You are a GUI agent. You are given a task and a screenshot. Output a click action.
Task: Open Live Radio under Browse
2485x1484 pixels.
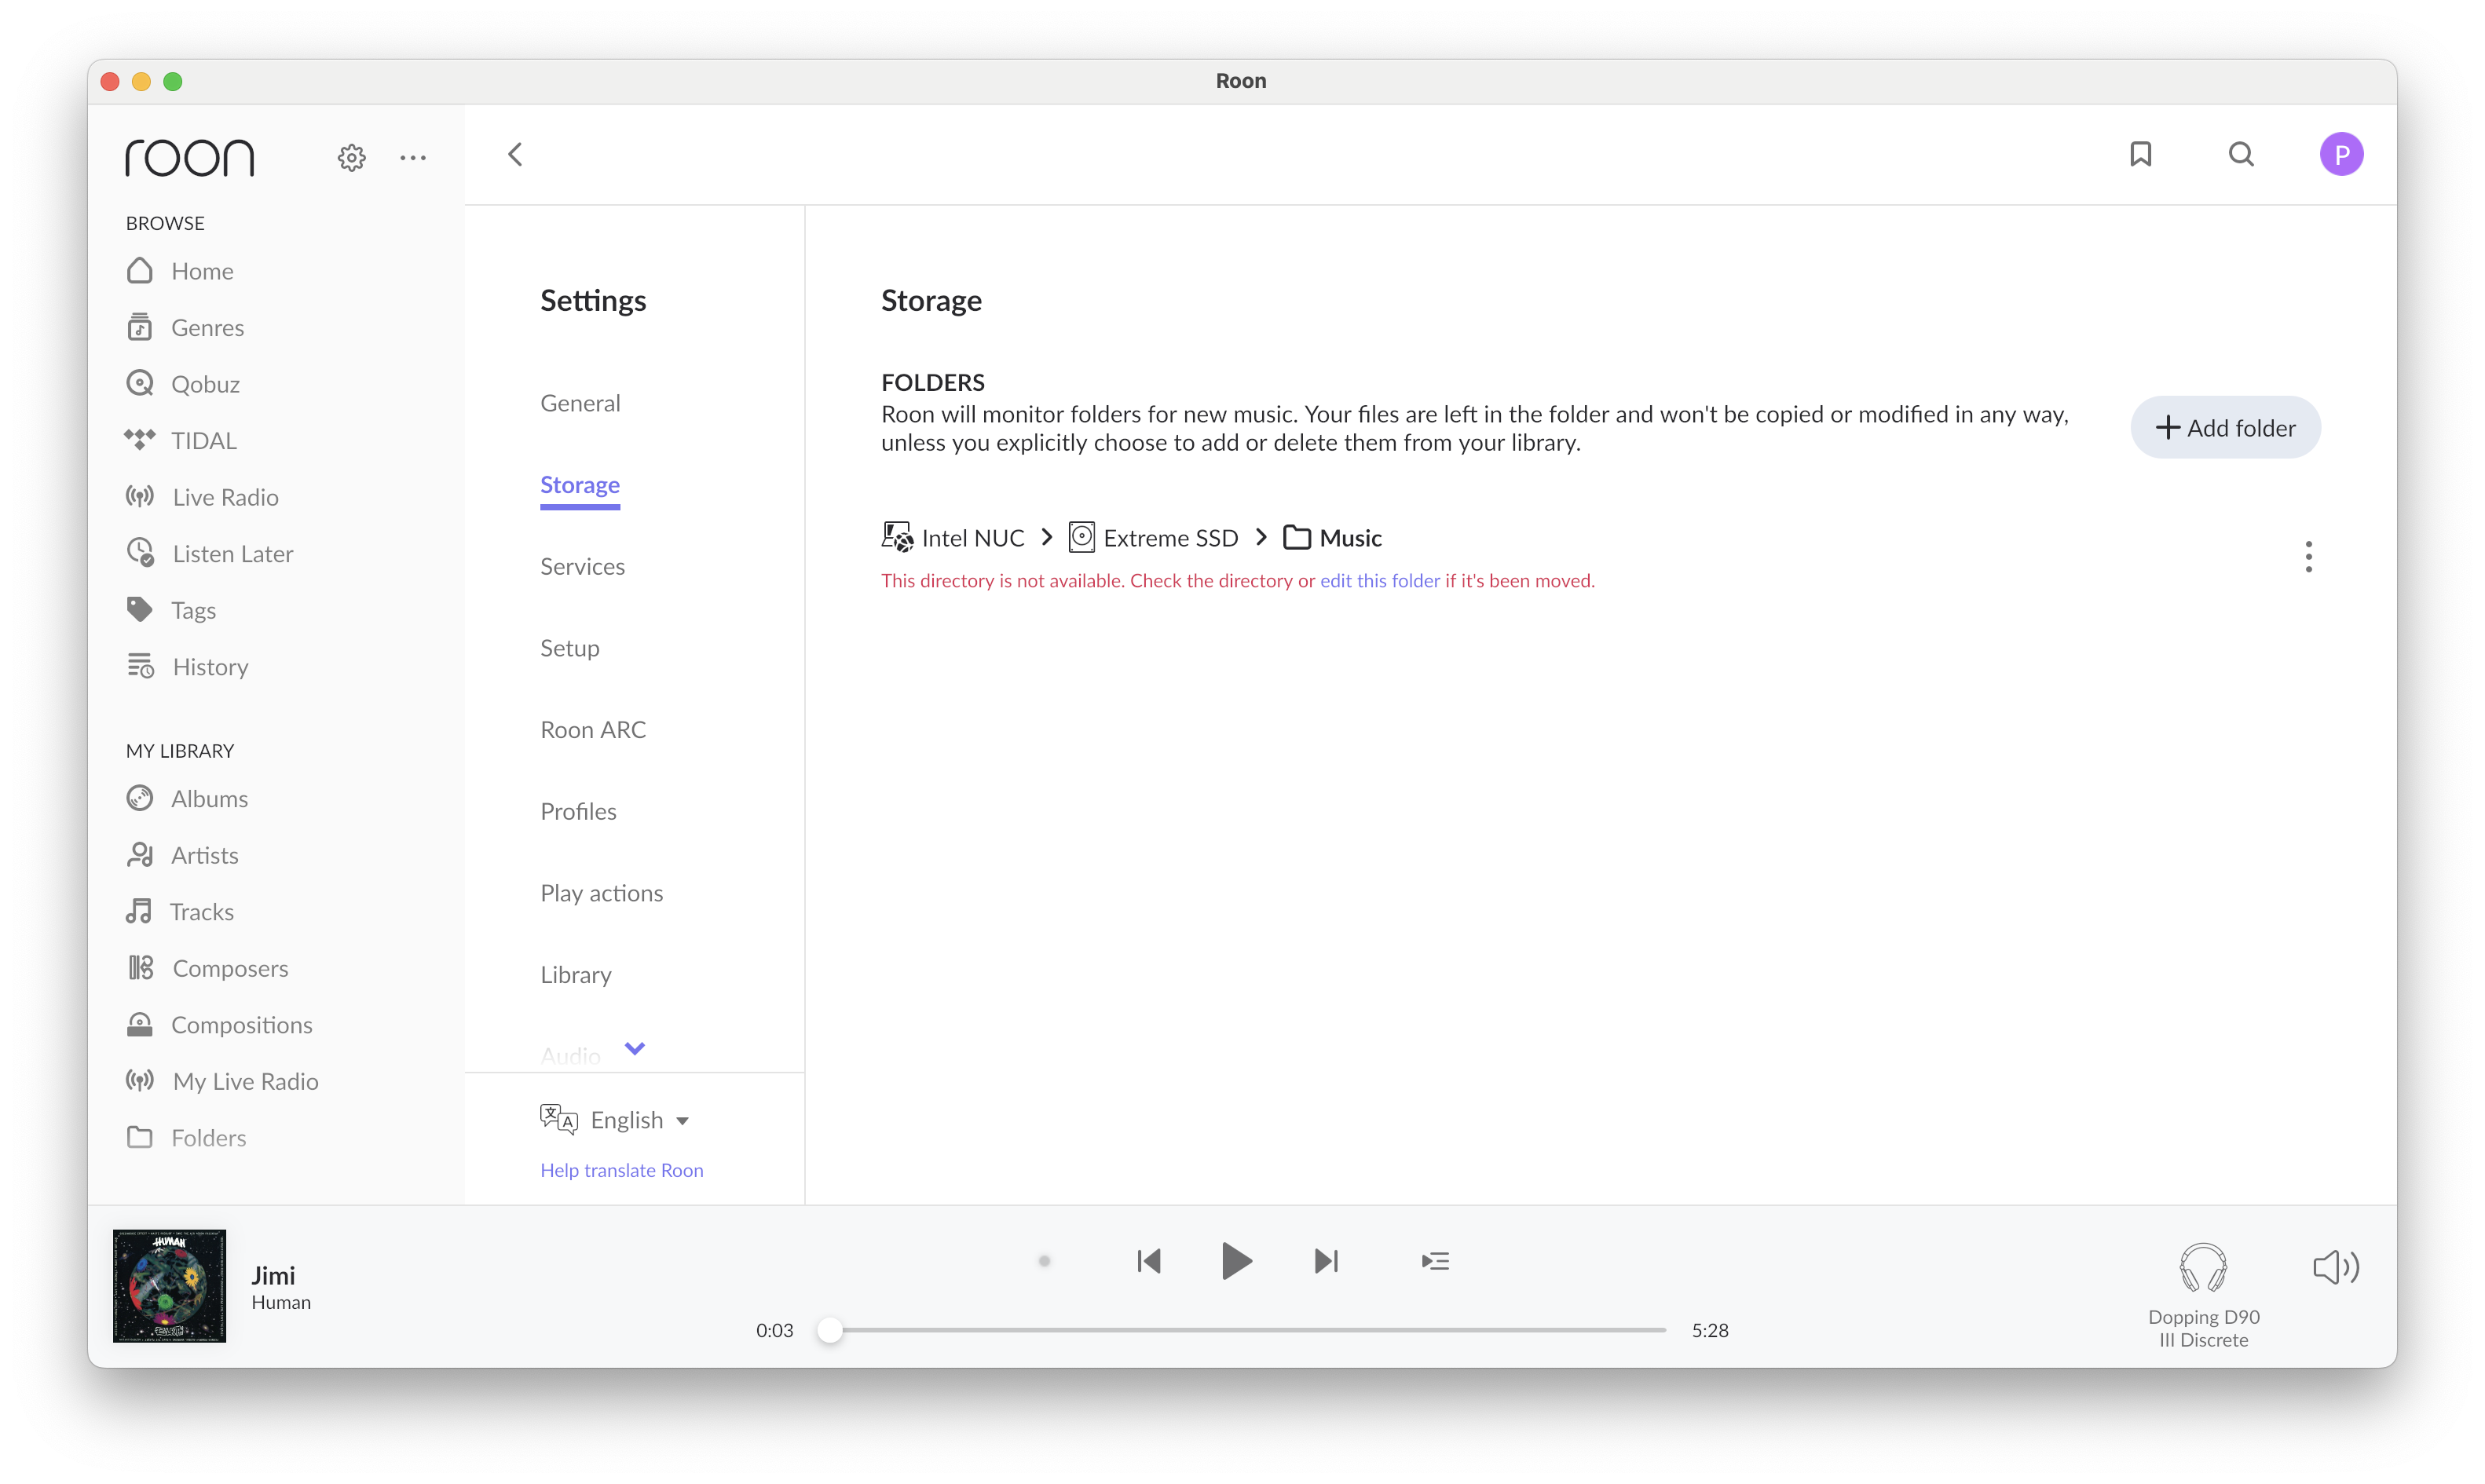[x=202, y=497]
